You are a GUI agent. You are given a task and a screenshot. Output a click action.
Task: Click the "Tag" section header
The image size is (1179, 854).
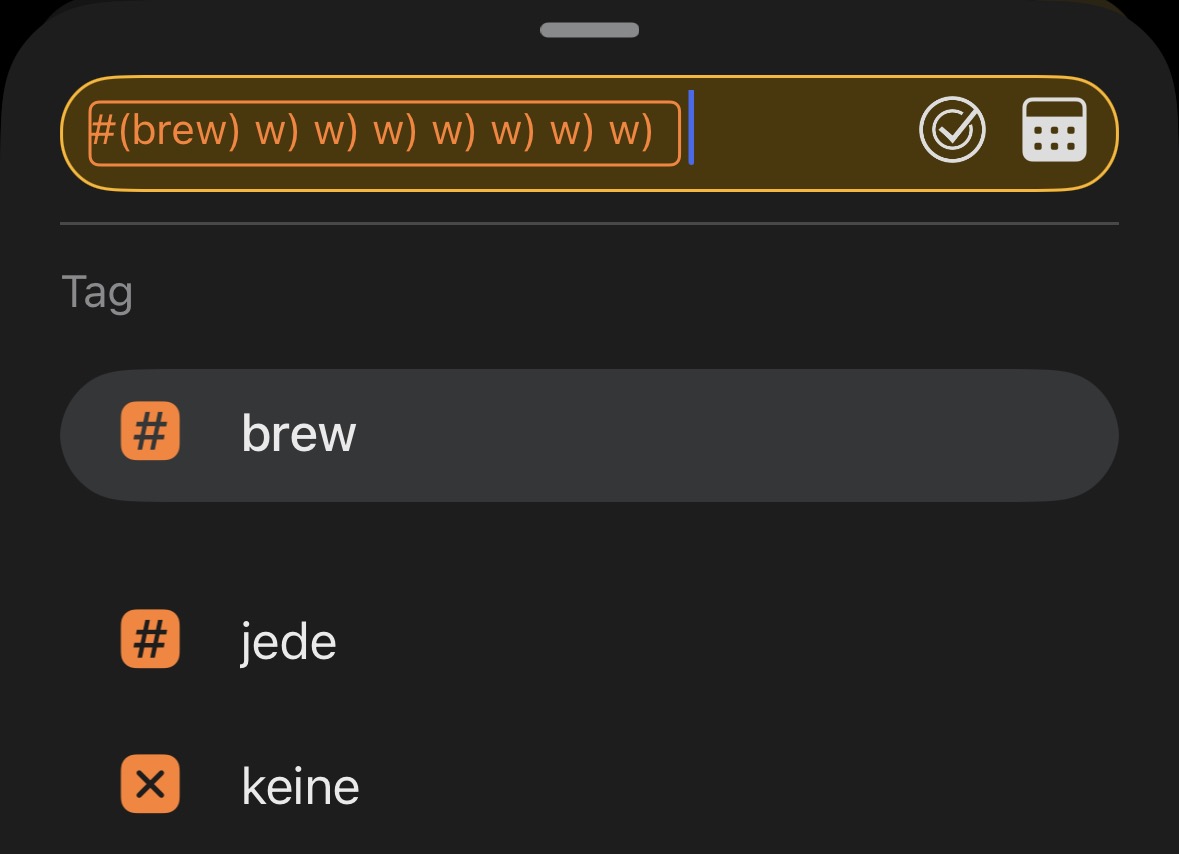pos(97,292)
